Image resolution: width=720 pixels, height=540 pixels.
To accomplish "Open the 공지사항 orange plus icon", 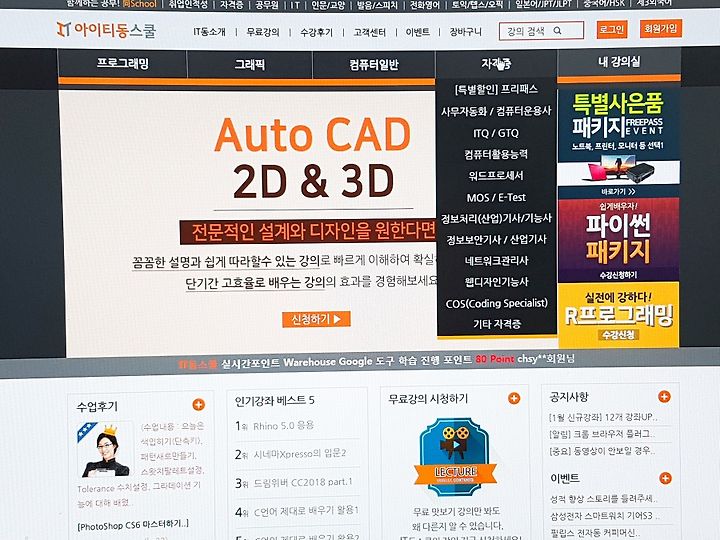I will coord(664,396).
